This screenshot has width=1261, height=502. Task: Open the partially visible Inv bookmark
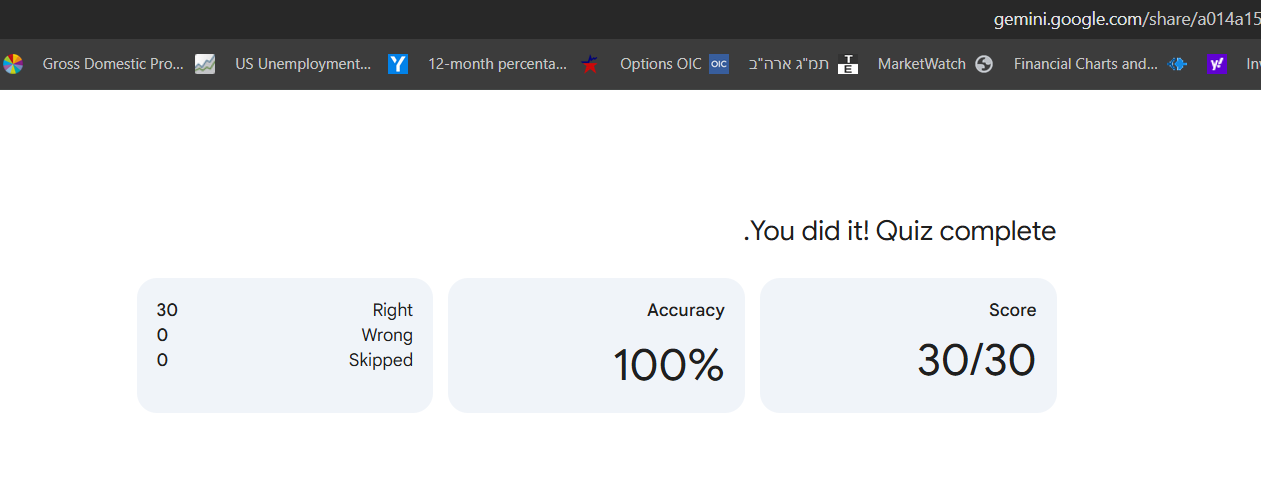tap(1252, 64)
